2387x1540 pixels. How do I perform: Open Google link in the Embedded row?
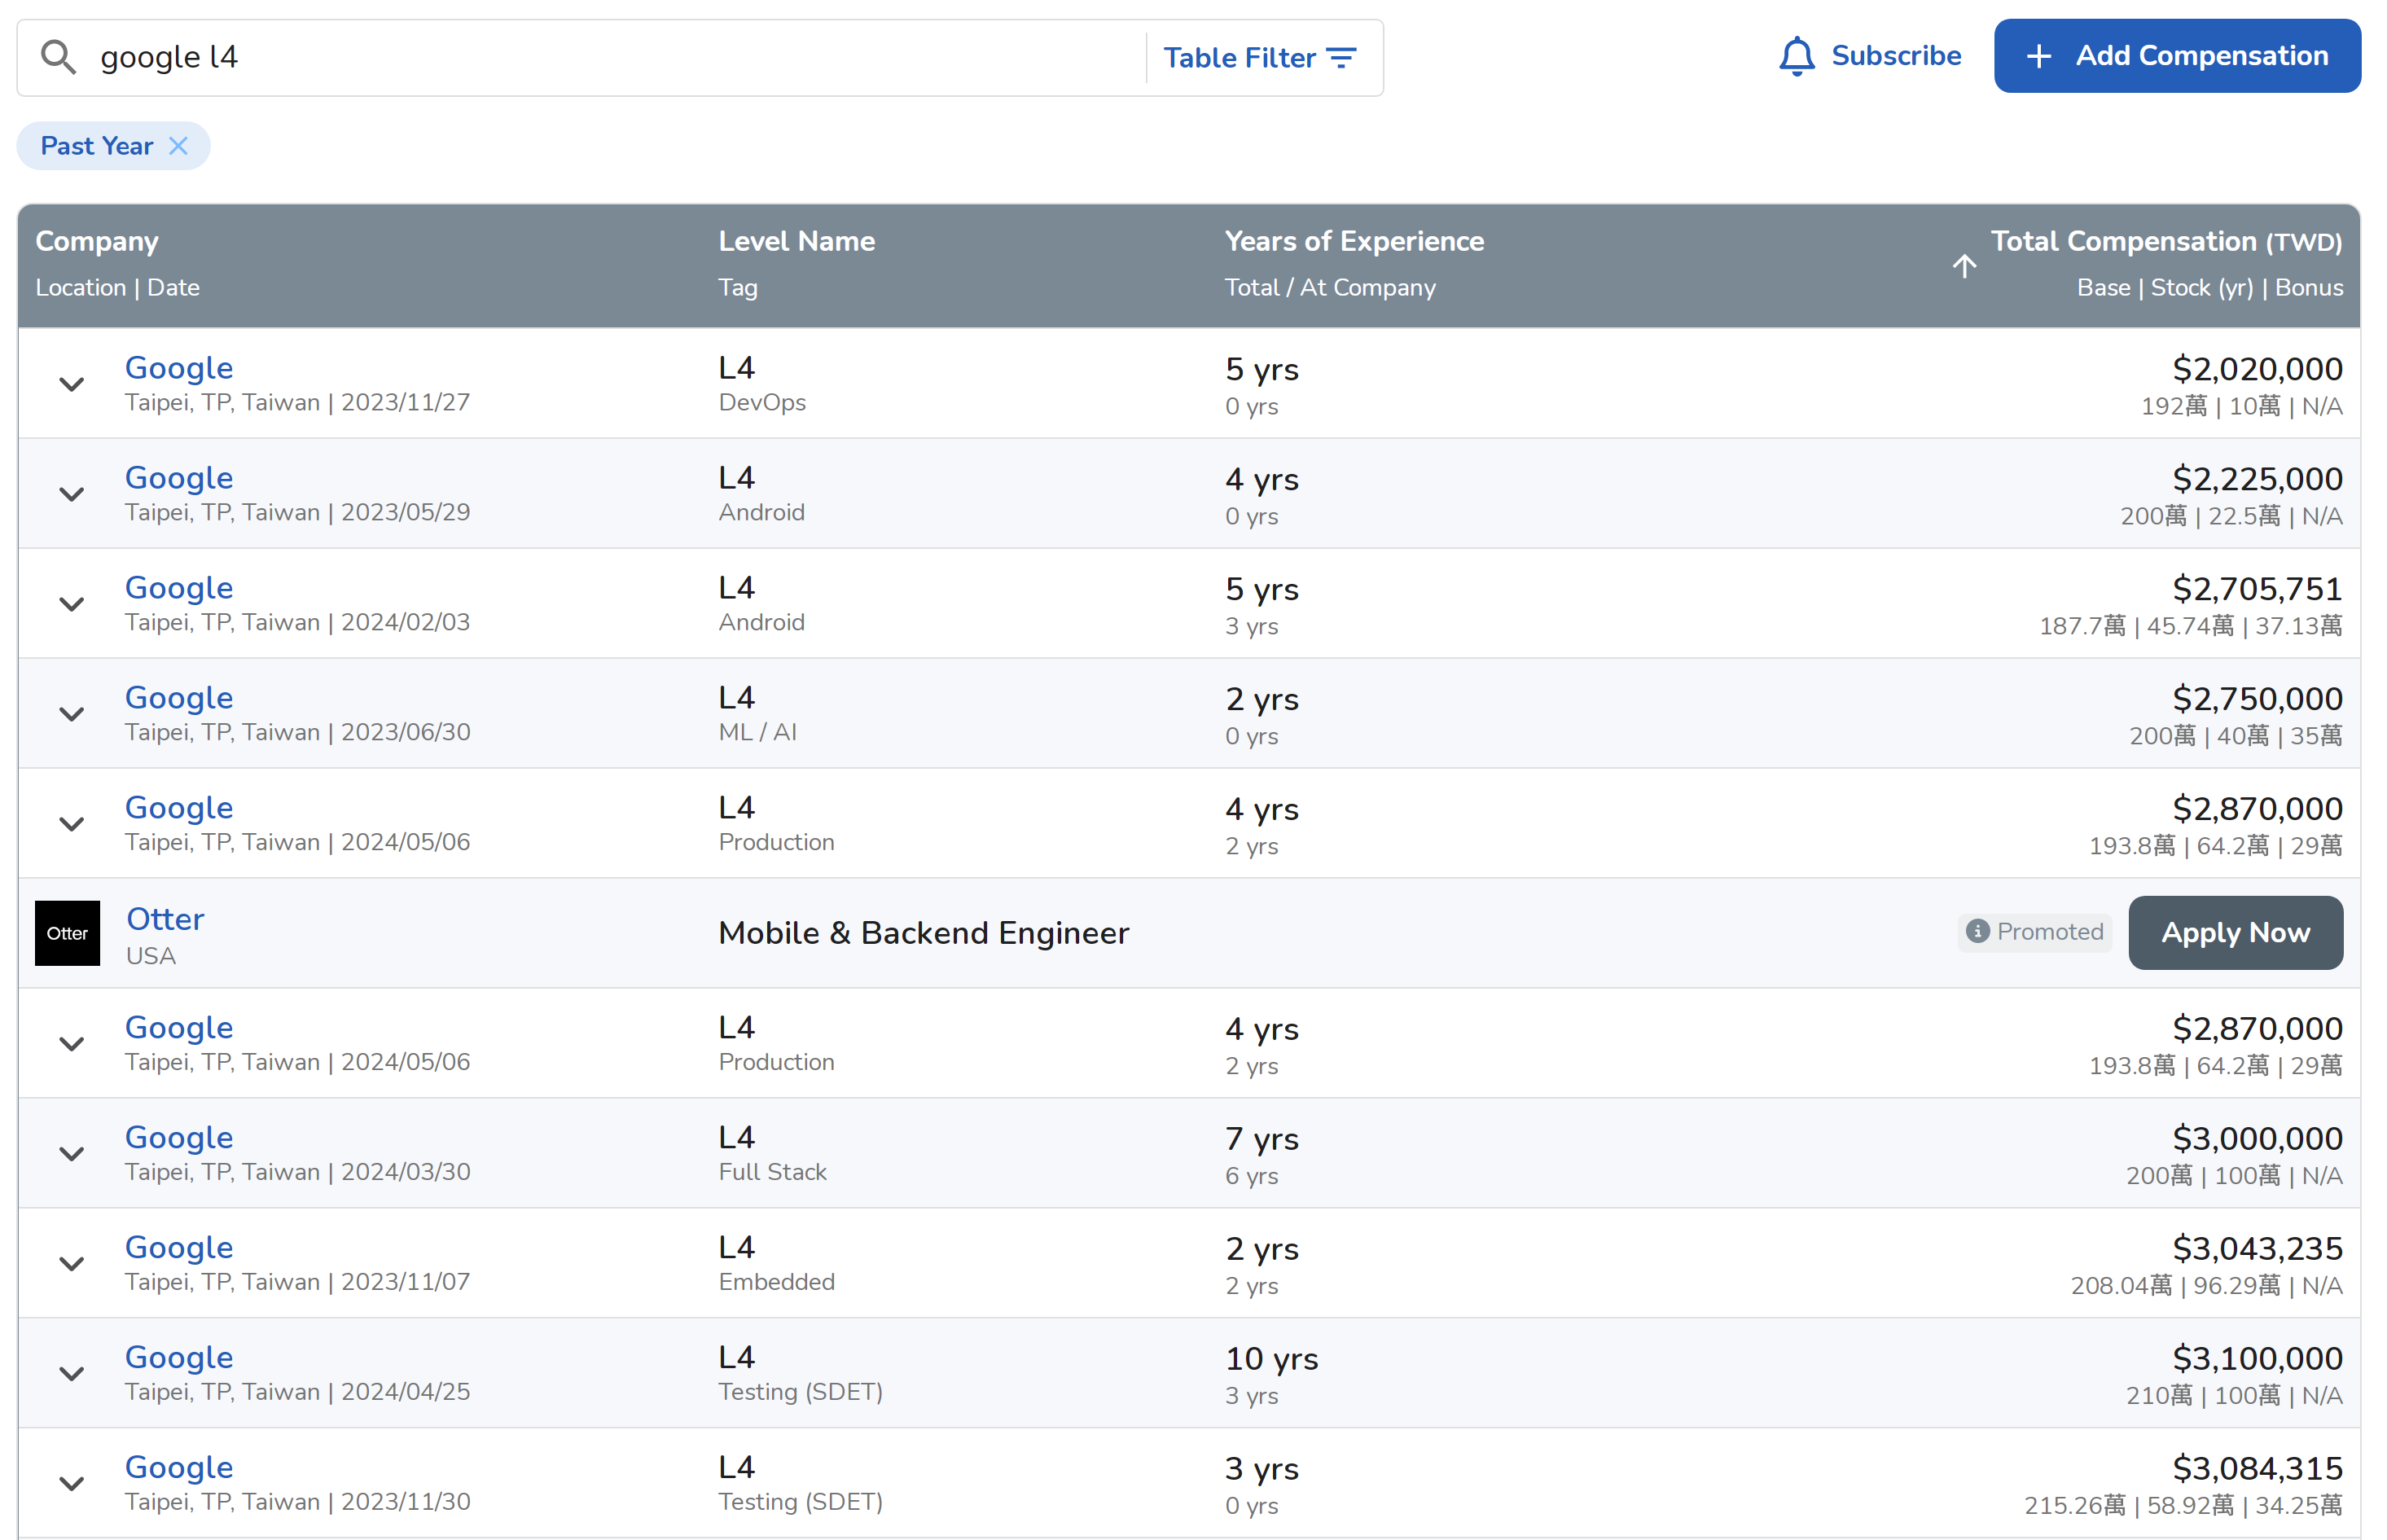(x=179, y=1248)
